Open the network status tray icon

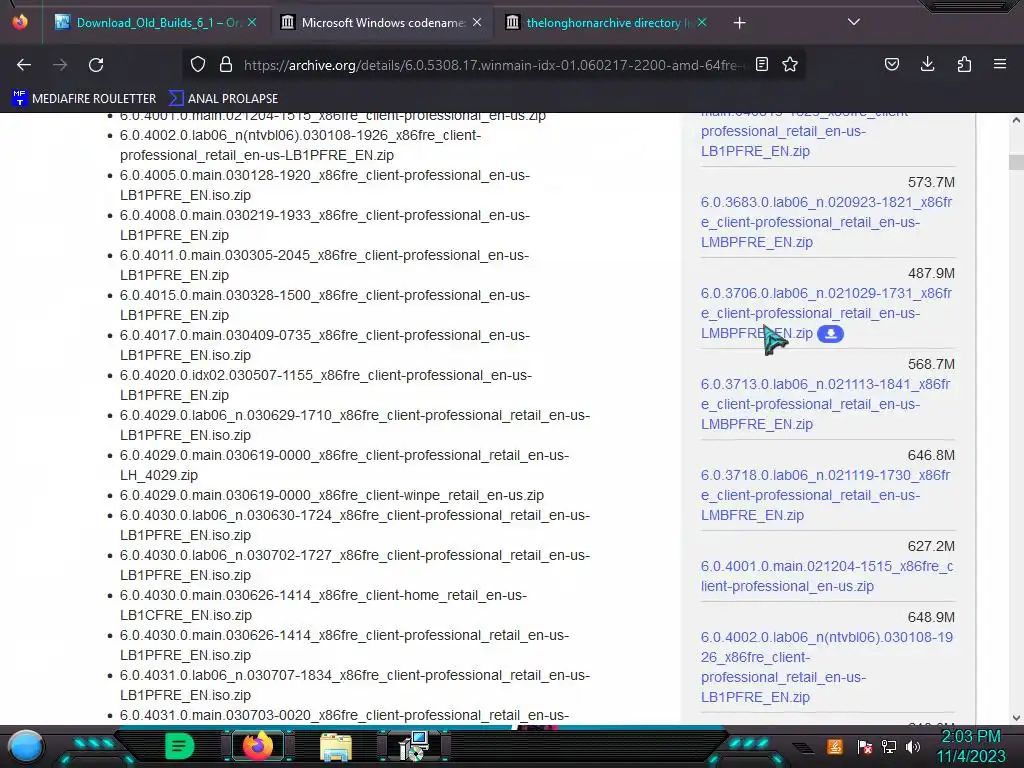pyautogui.click(x=889, y=746)
